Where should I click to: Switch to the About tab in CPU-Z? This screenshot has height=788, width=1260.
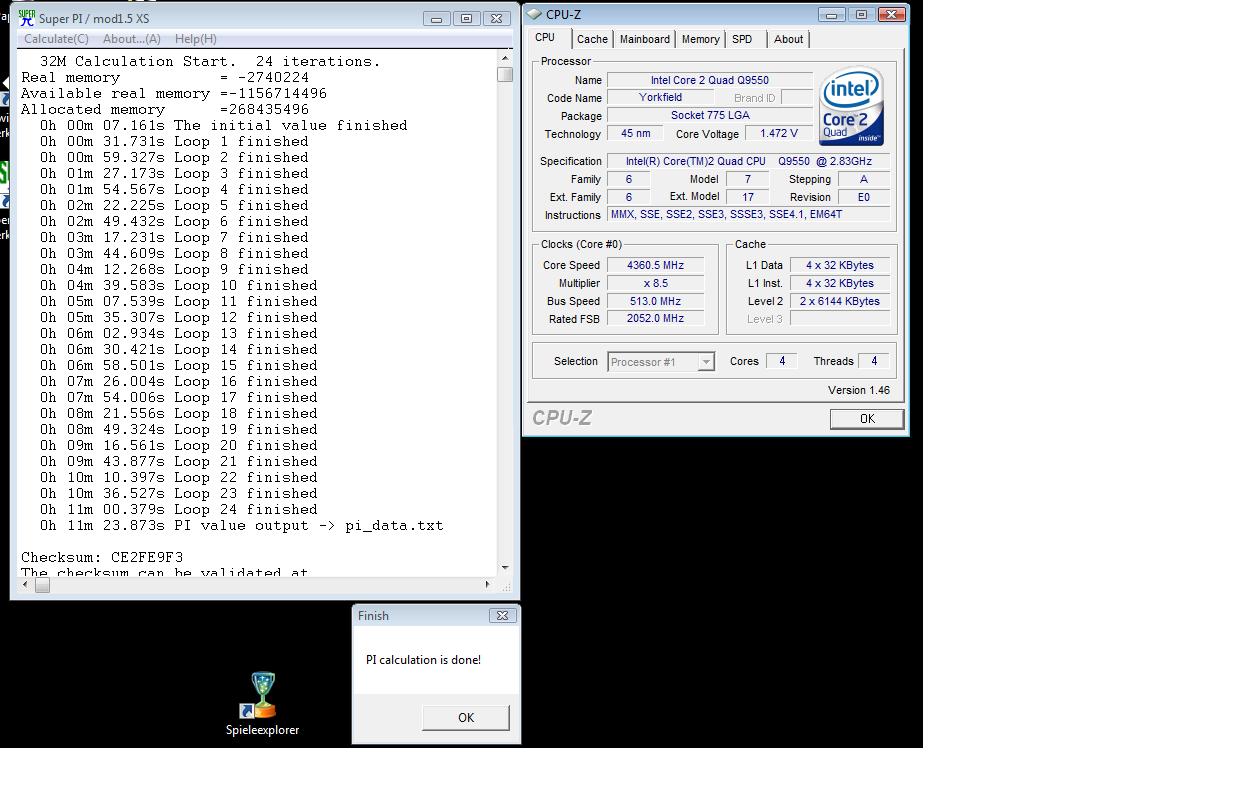(x=788, y=39)
